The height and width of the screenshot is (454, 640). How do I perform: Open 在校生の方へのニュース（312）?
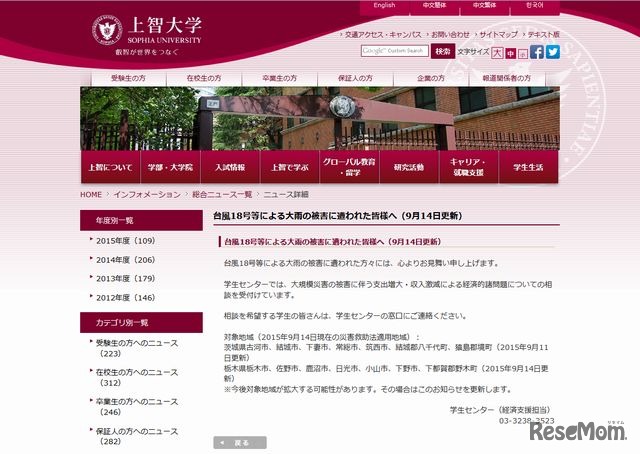pos(137,378)
